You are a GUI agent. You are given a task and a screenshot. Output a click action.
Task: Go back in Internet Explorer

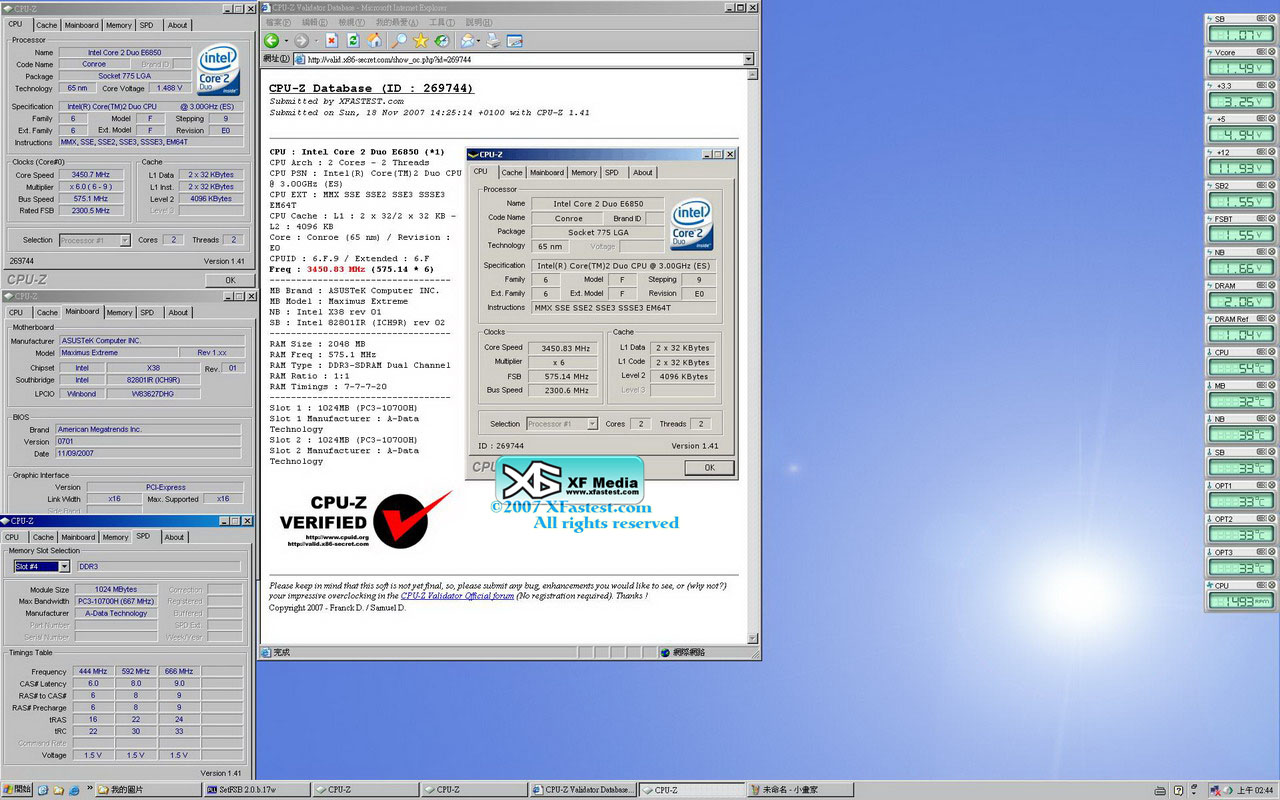(271, 41)
